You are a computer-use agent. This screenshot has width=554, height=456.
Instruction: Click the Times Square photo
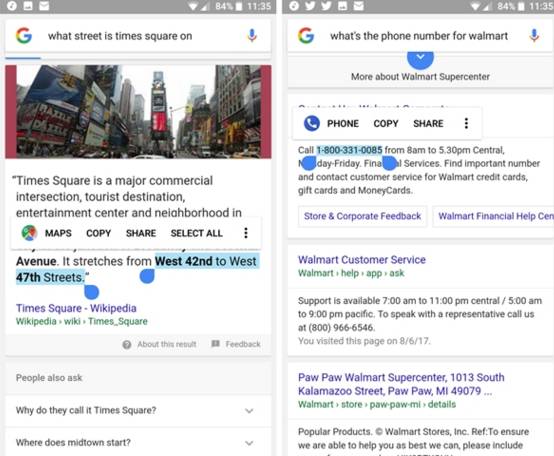pos(138,112)
